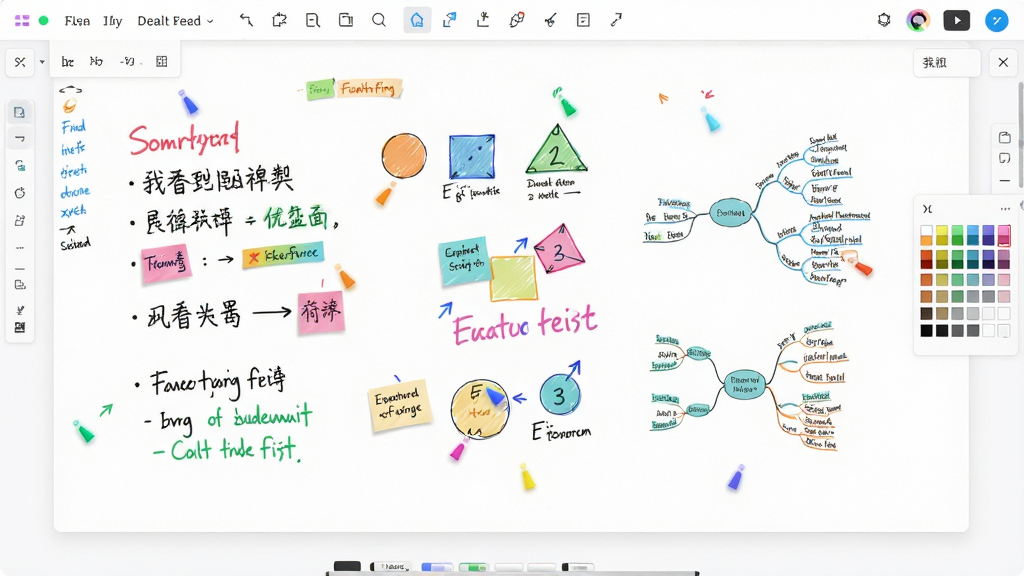Viewport: 1024px width, 576px height.
Task: Open the colorful round profile avatar
Action: (x=918, y=20)
